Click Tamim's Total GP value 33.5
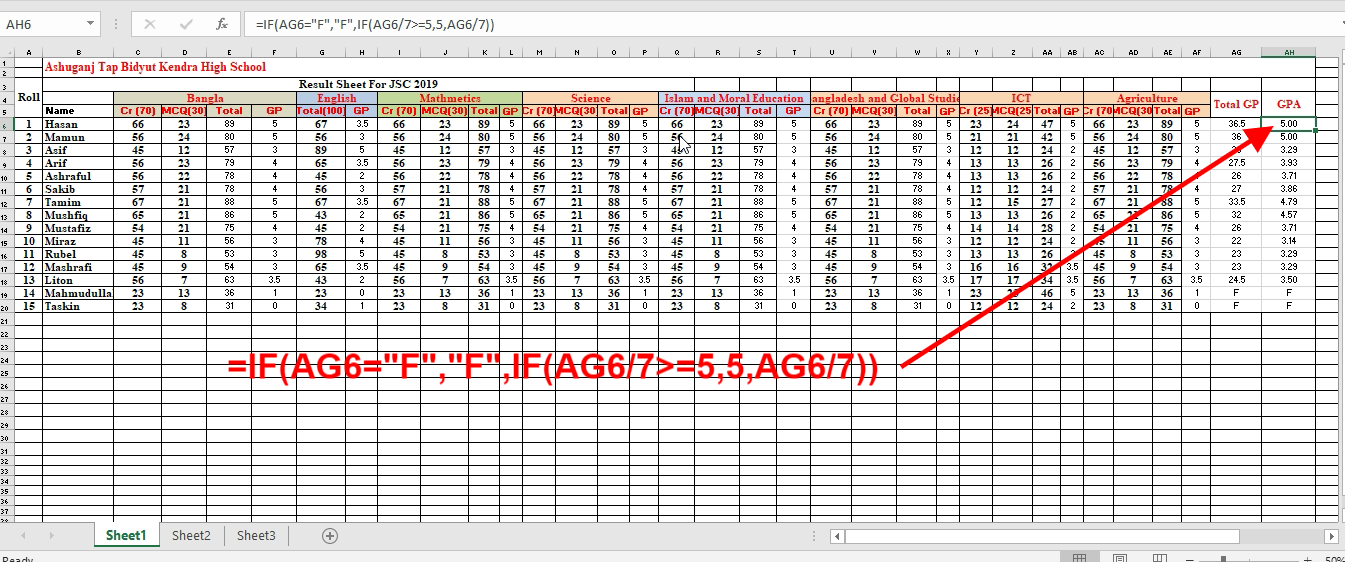 pyautogui.click(x=1236, y=202)
